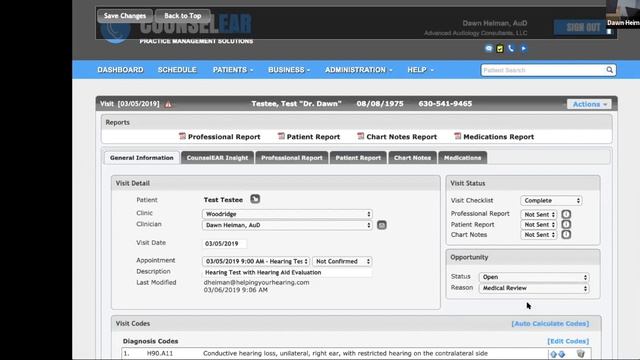
Task: Open the Professional Report Not Sent dropdown
Action: pyautogui.click(x=539, y=214)
